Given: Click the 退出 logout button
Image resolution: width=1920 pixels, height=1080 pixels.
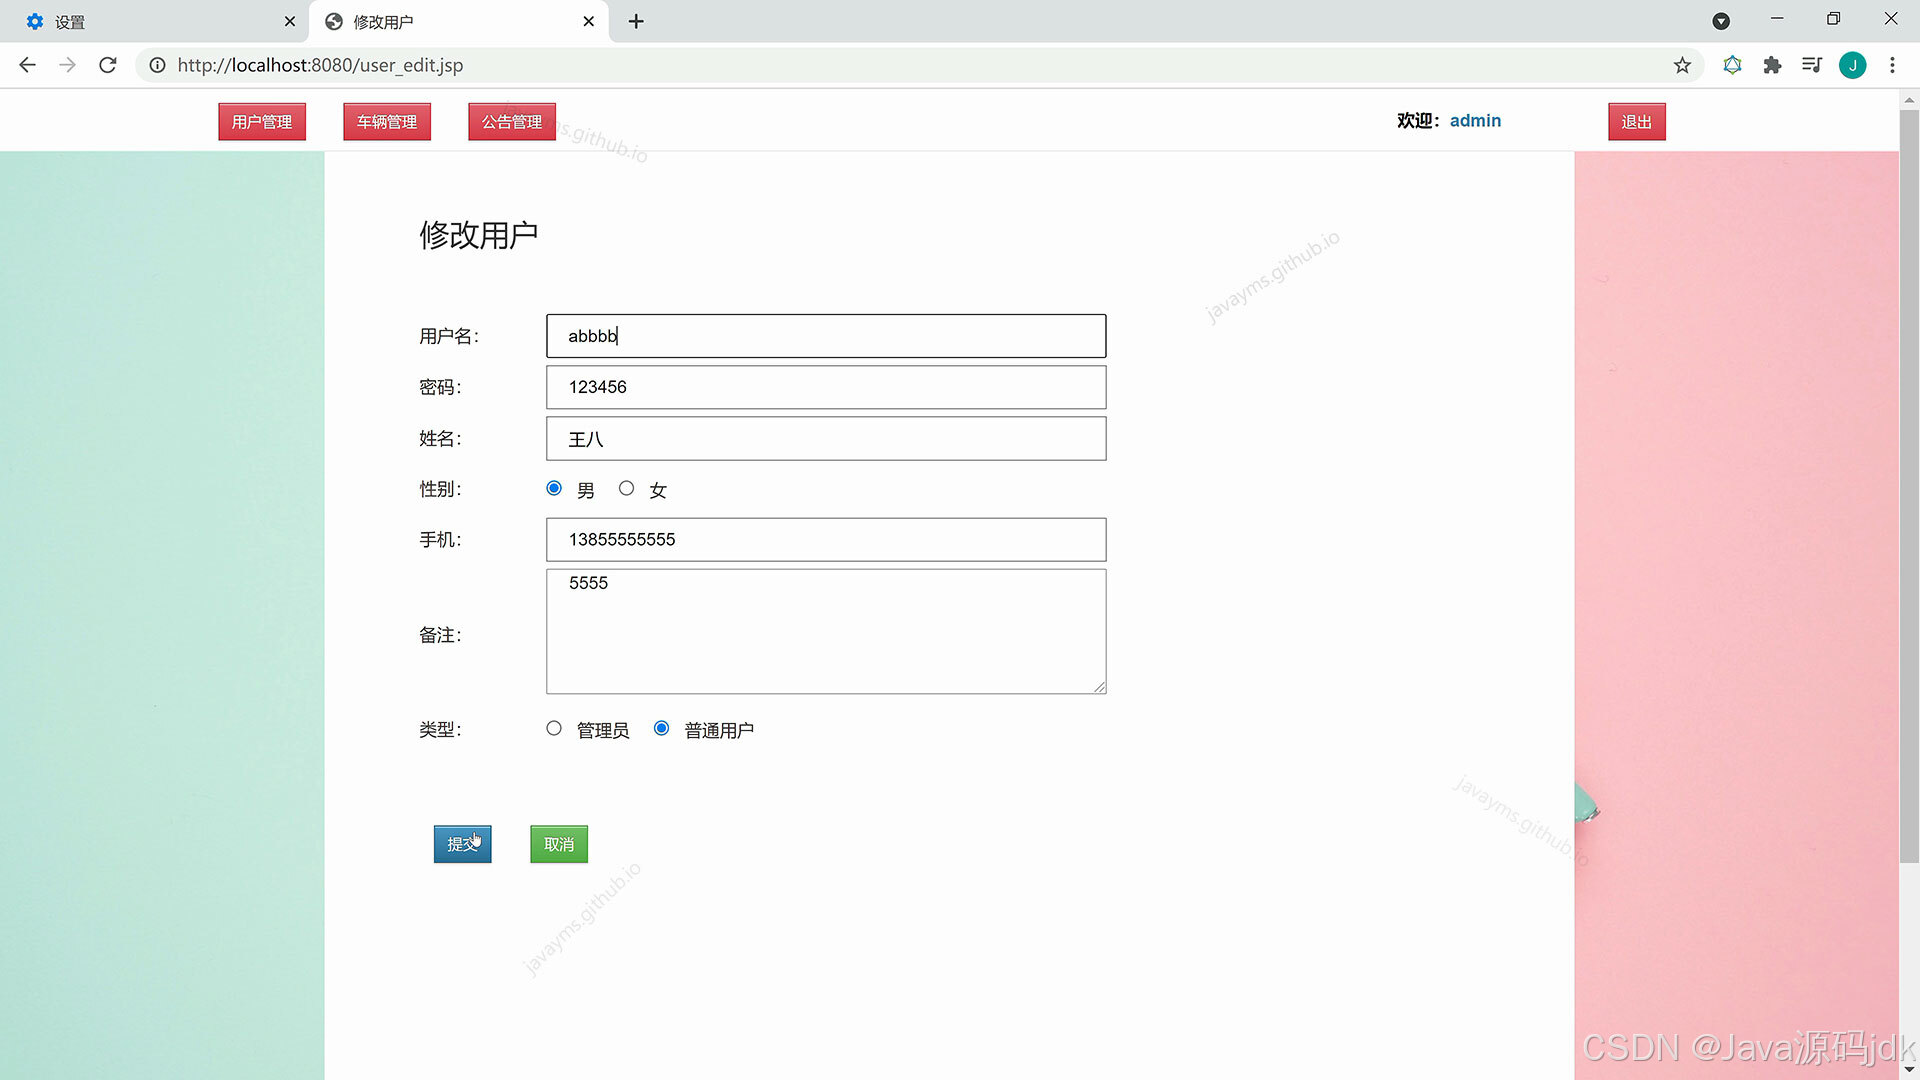Looking at the screenshot, I should 1637,122.
